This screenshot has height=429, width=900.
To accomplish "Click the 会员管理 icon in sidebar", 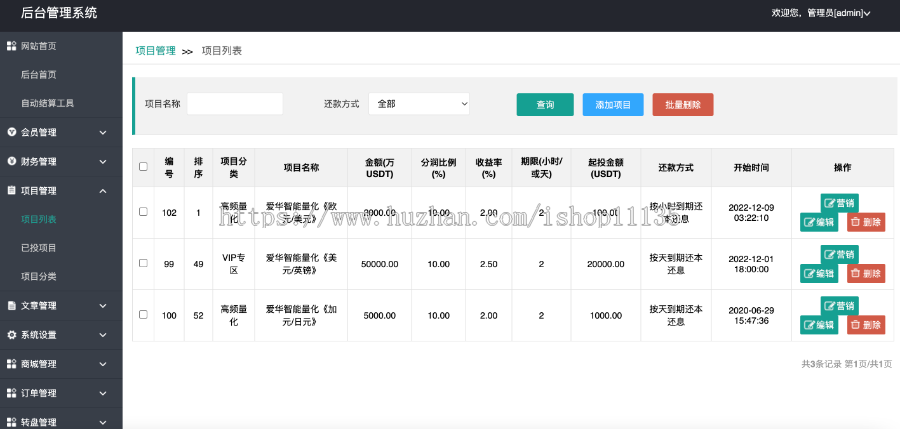I will (11, 132).
